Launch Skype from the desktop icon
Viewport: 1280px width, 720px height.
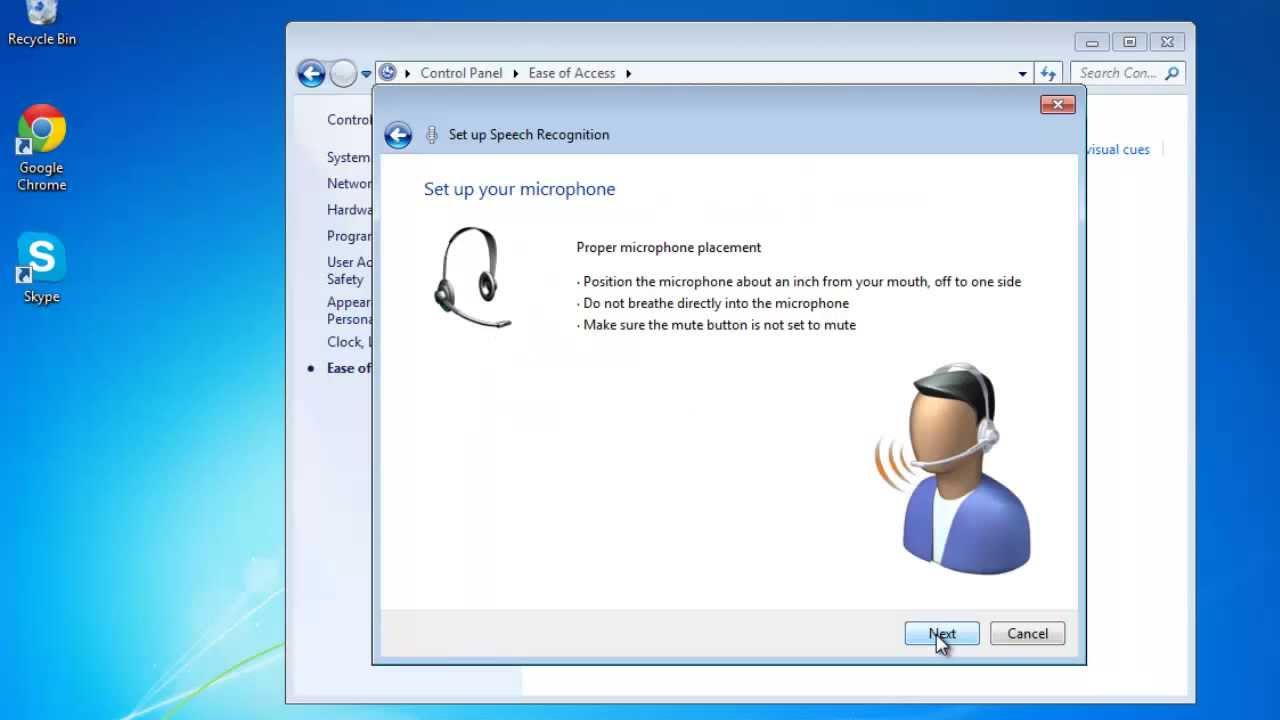(x=40, y=258)
